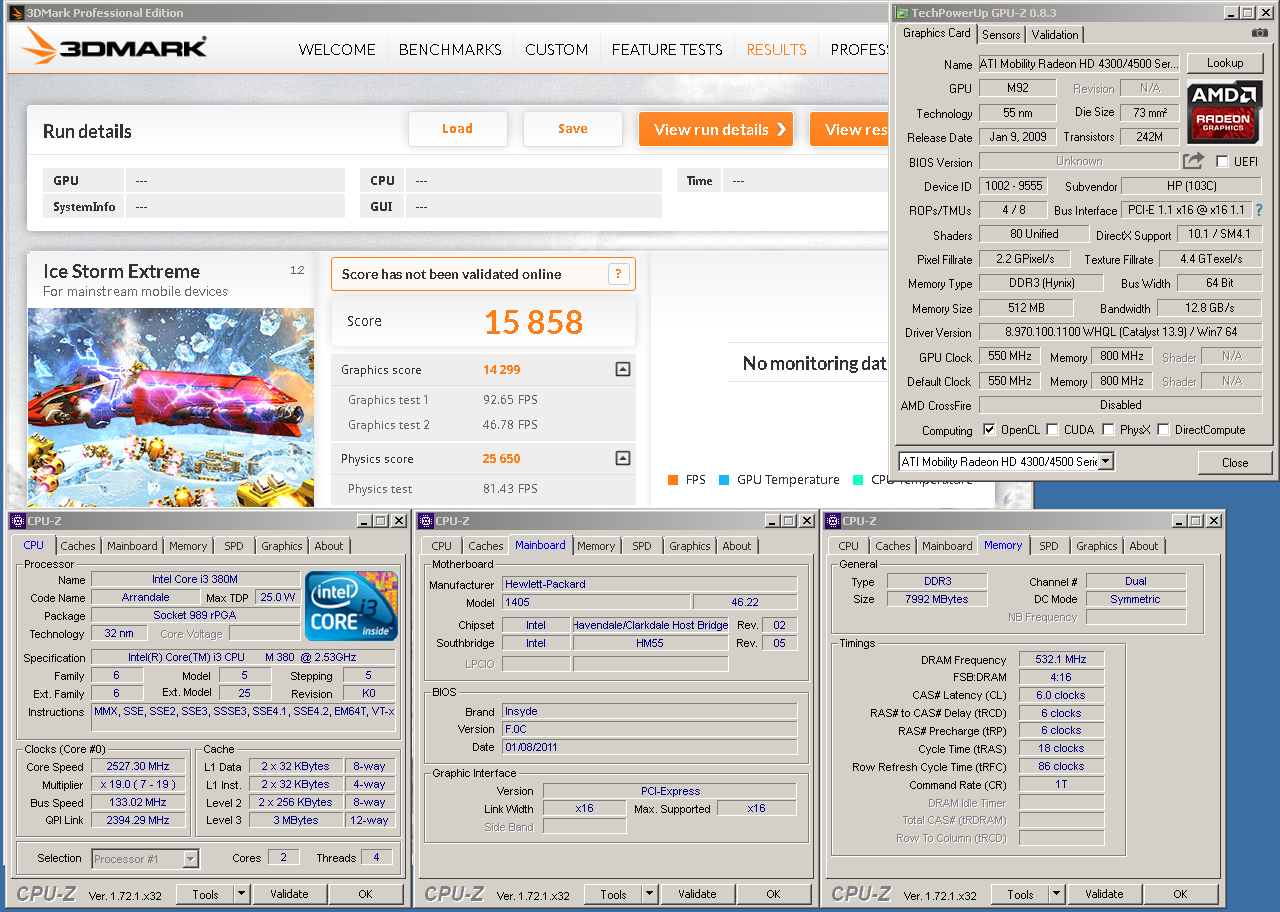Open the Tools dropdown arrow in the Memory CPU-Z window
Screen dimensions: 1280x912
pyautogui.click(x=1057, y=894)
